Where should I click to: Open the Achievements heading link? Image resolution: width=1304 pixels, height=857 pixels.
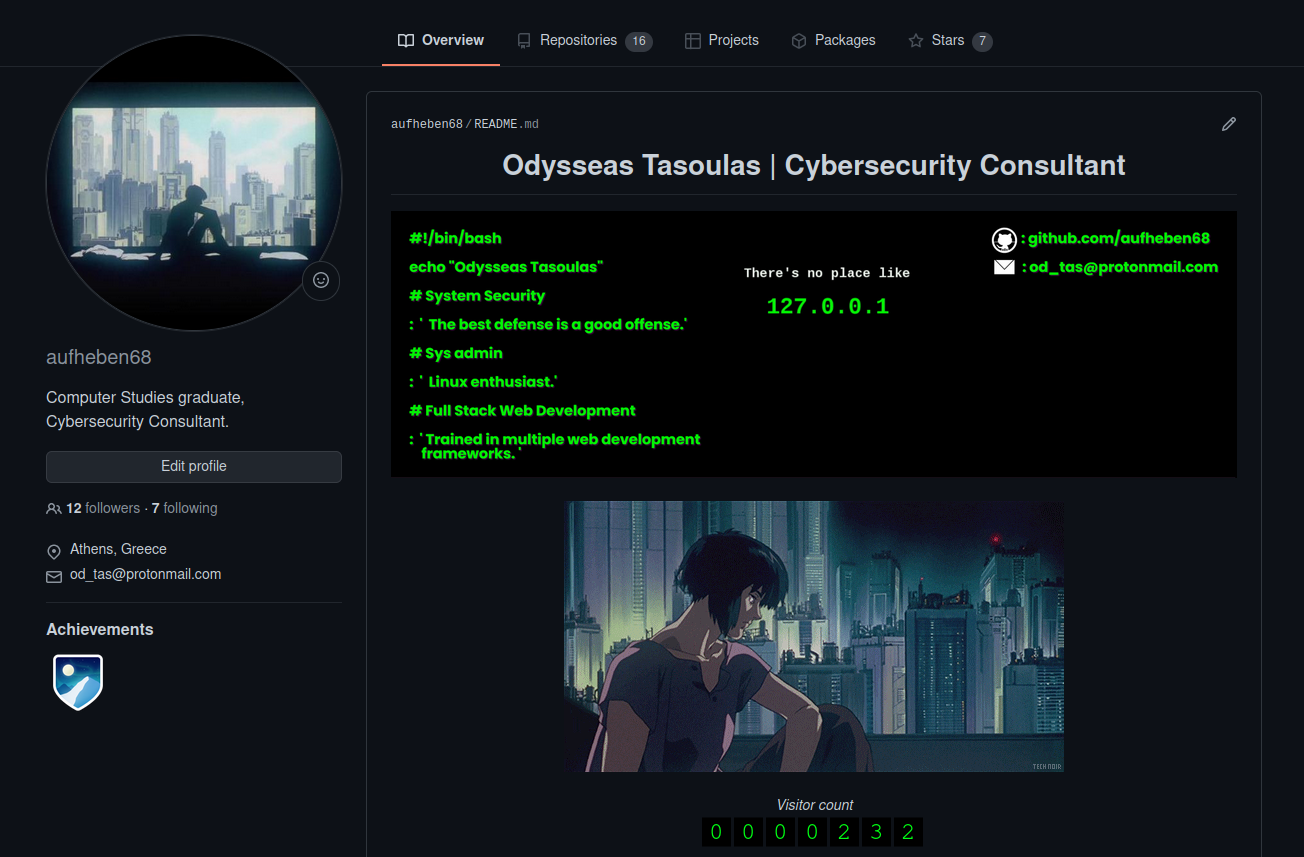click(x=100, y=630)
